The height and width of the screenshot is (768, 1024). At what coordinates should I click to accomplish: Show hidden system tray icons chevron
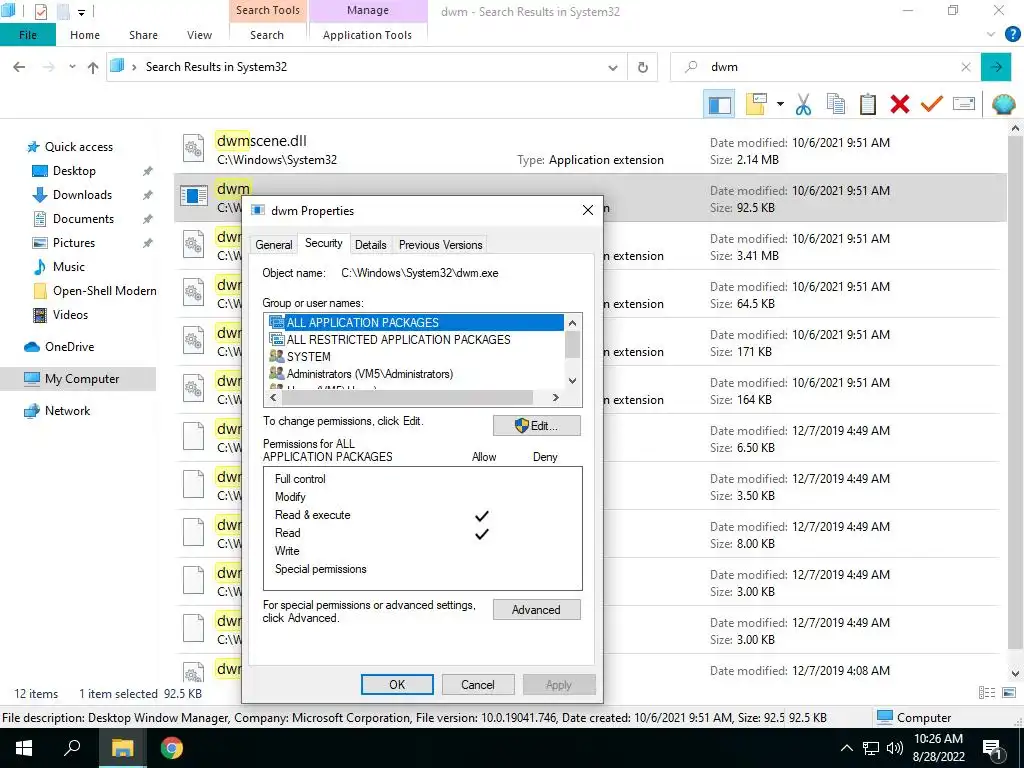(x=846, y=748)
